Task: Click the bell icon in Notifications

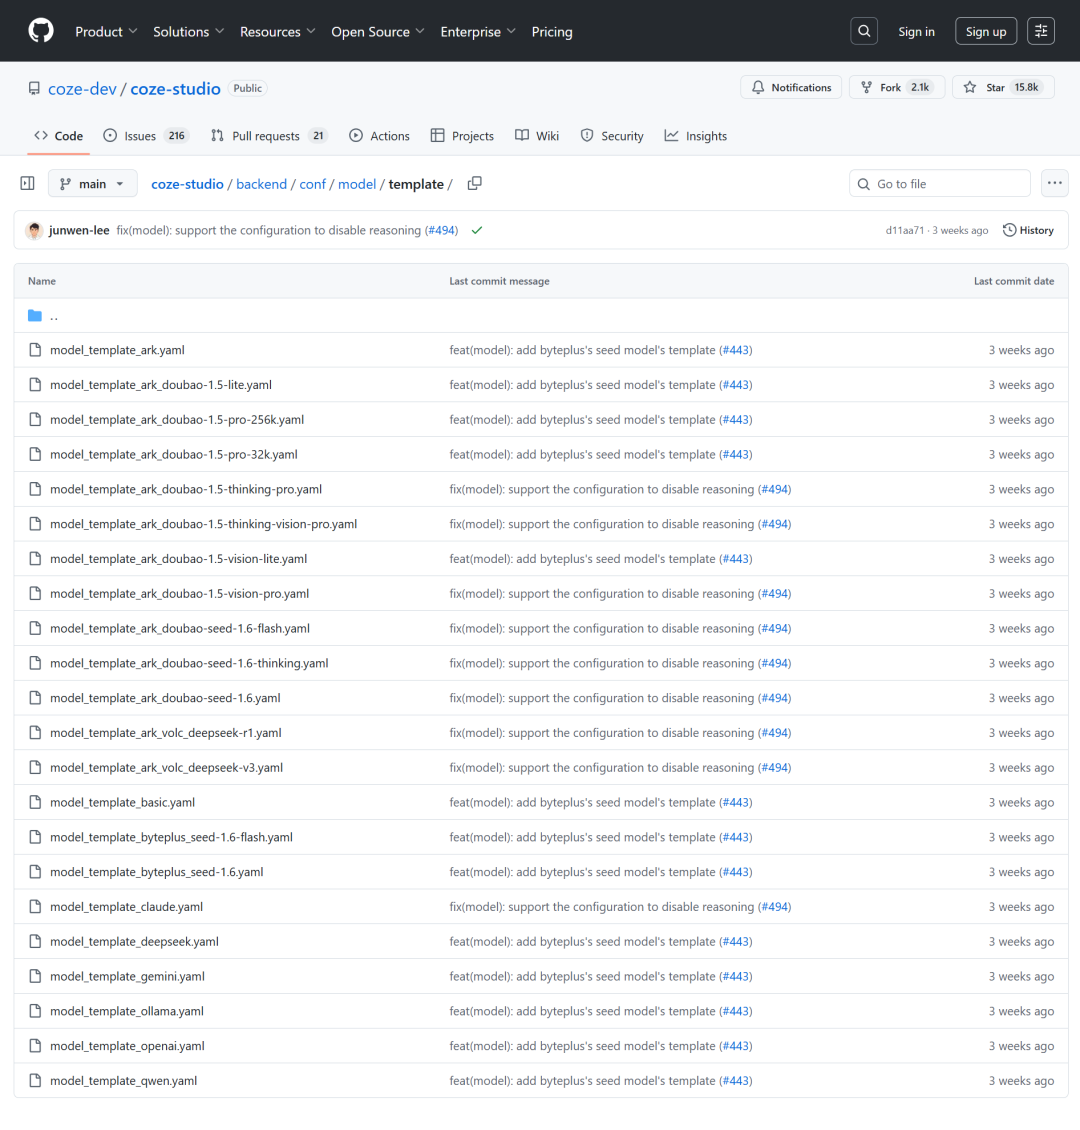Action: pyautogui.click(x=757, y=87)
